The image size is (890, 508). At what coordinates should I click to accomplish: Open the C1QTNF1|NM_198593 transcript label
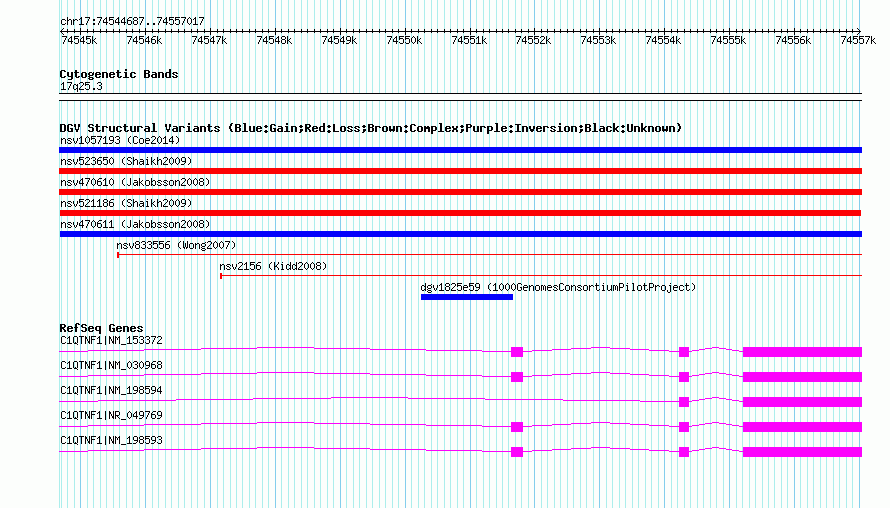tap(111, 440)
